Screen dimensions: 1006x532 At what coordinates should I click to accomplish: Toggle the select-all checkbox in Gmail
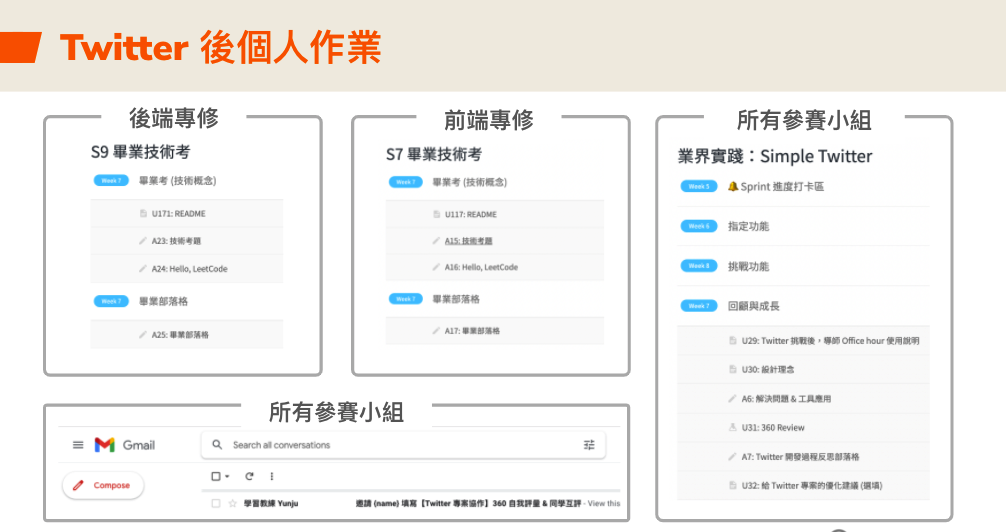(216, 477)
